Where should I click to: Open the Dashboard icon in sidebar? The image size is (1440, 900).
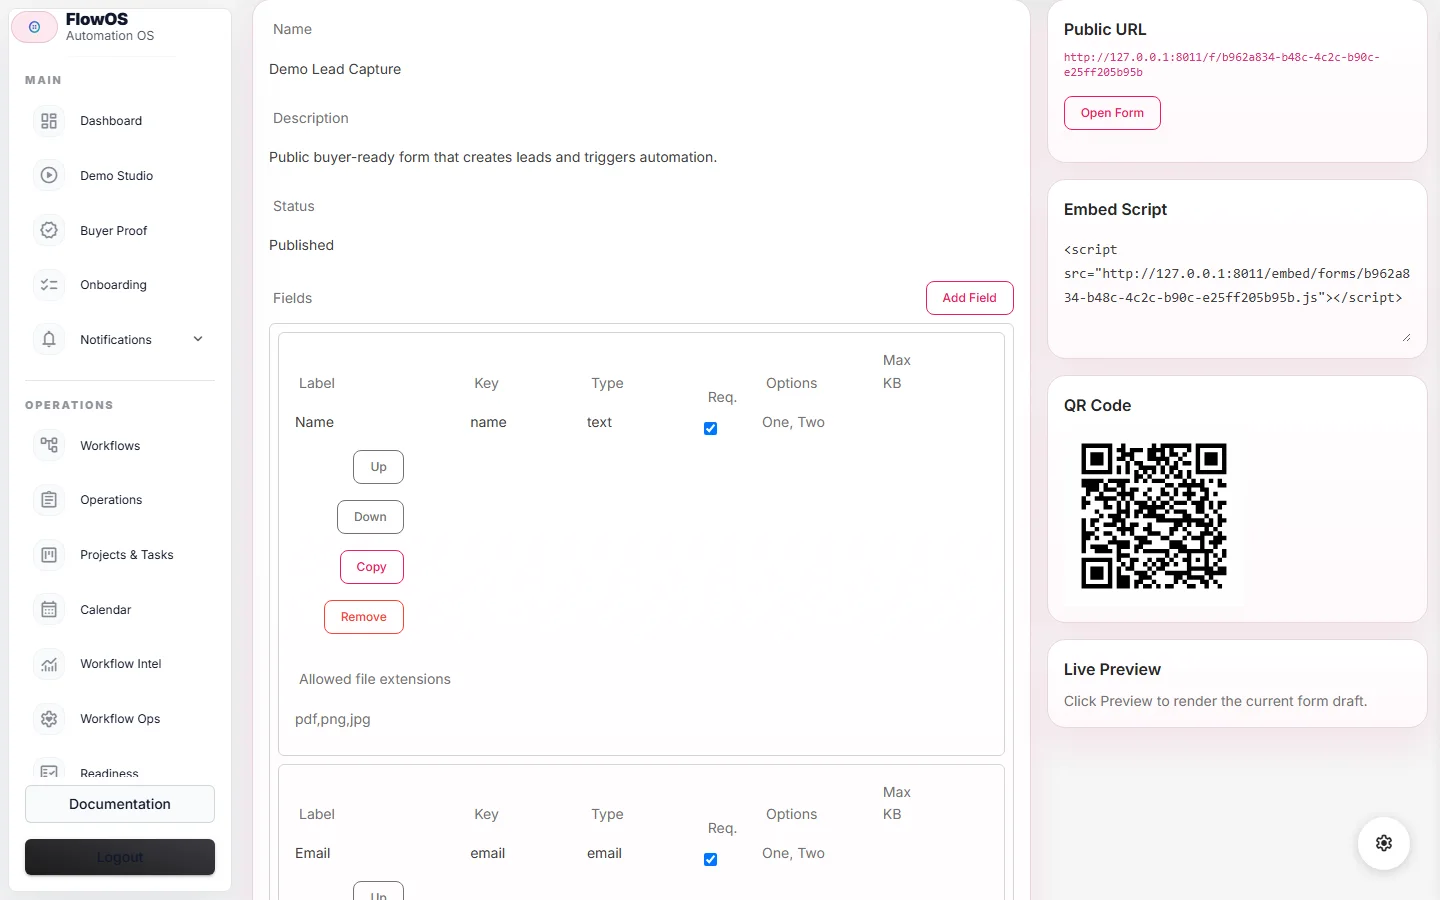point(49,121)
